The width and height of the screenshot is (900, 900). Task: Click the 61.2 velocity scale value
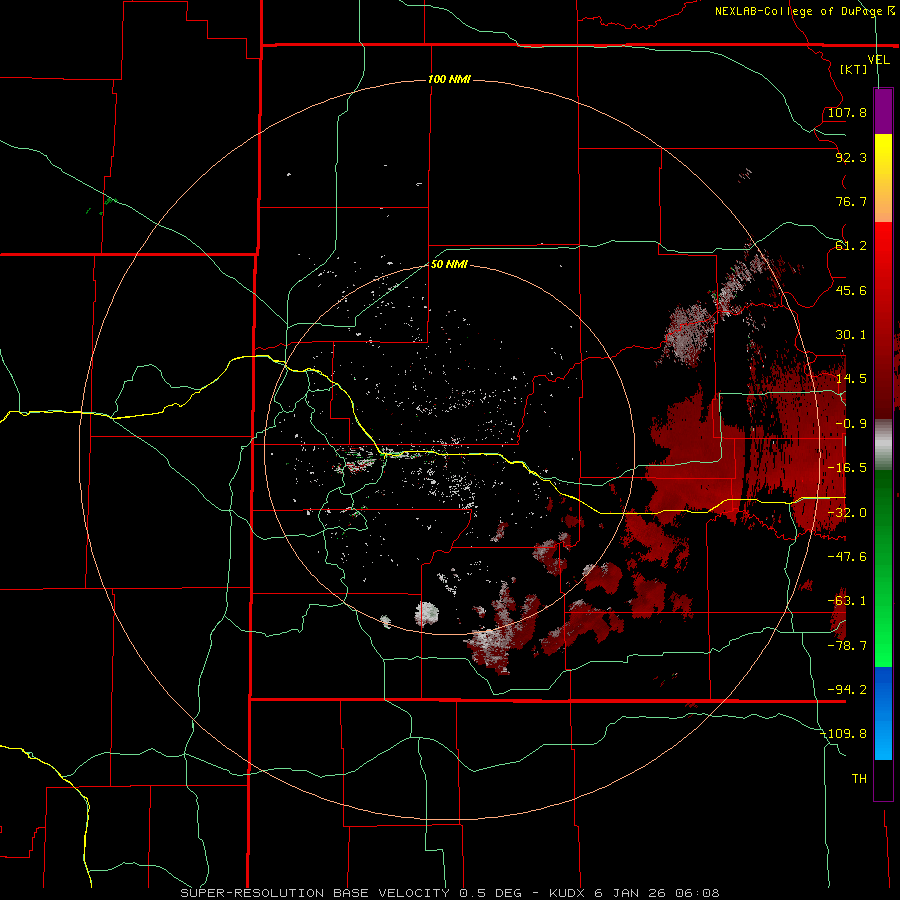point(851,246)
